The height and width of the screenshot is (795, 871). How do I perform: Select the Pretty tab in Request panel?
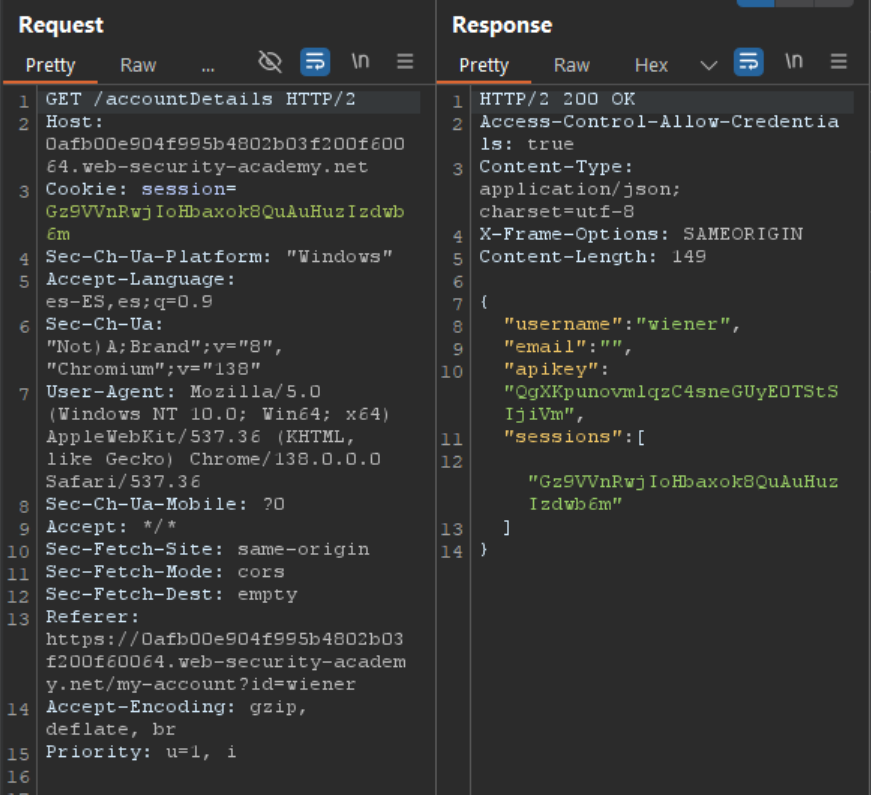point(50,65)
